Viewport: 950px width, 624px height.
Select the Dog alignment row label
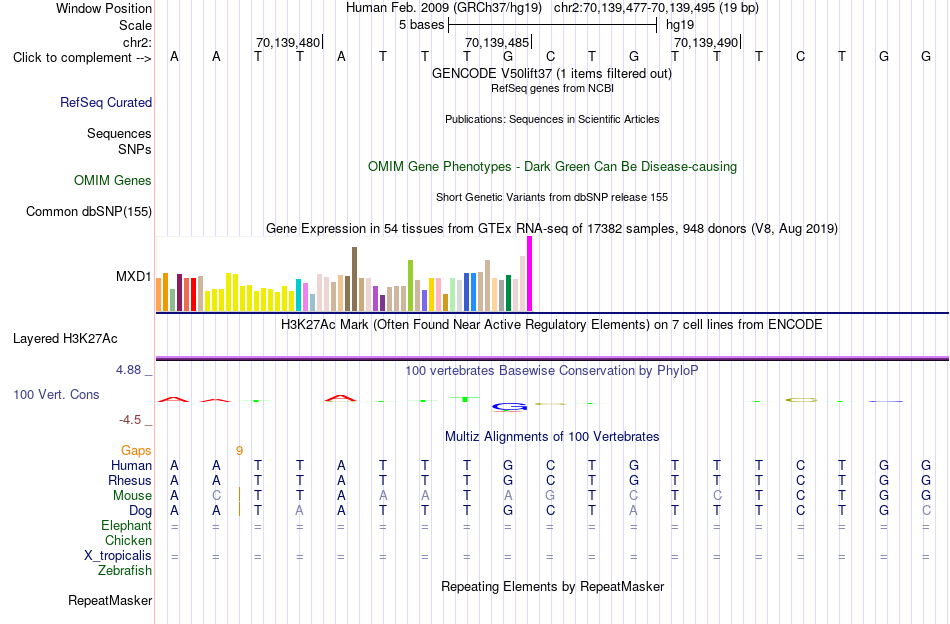tap(140, 511)
